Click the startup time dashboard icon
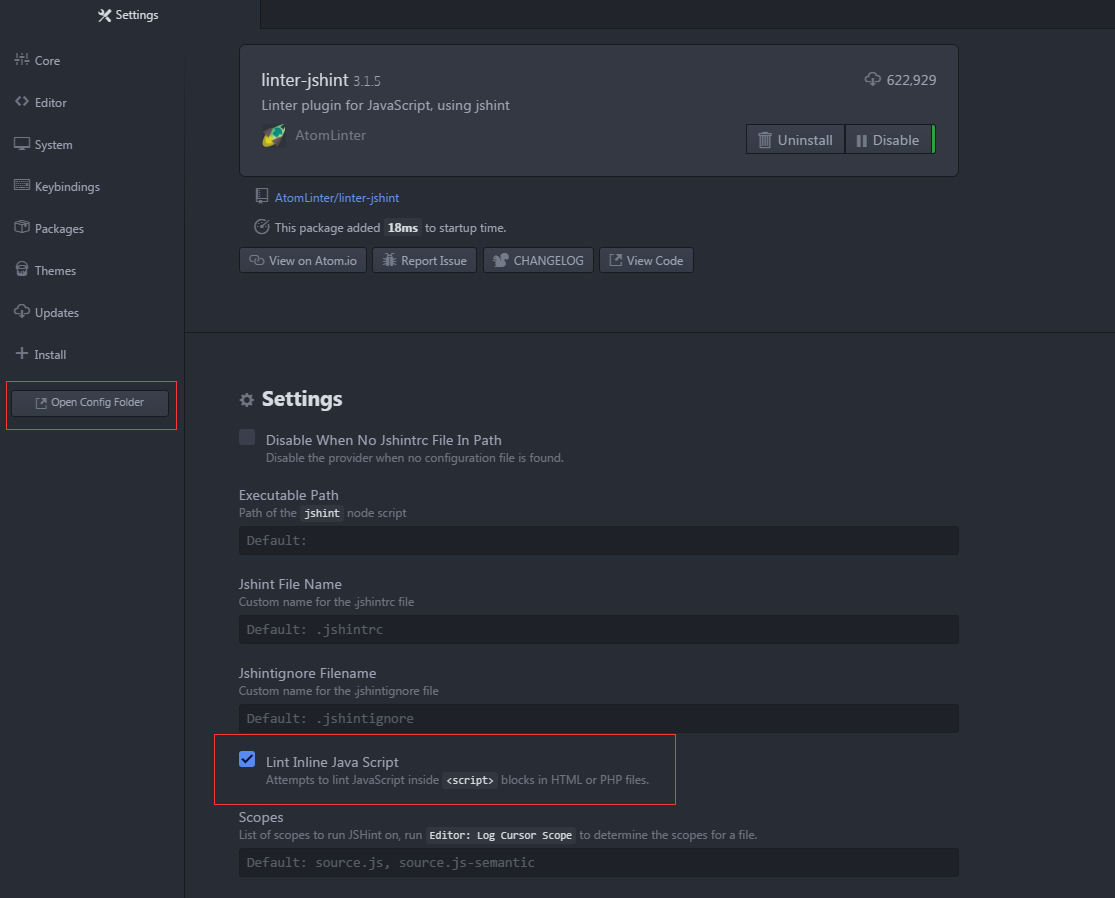 (x=262, y=227)
